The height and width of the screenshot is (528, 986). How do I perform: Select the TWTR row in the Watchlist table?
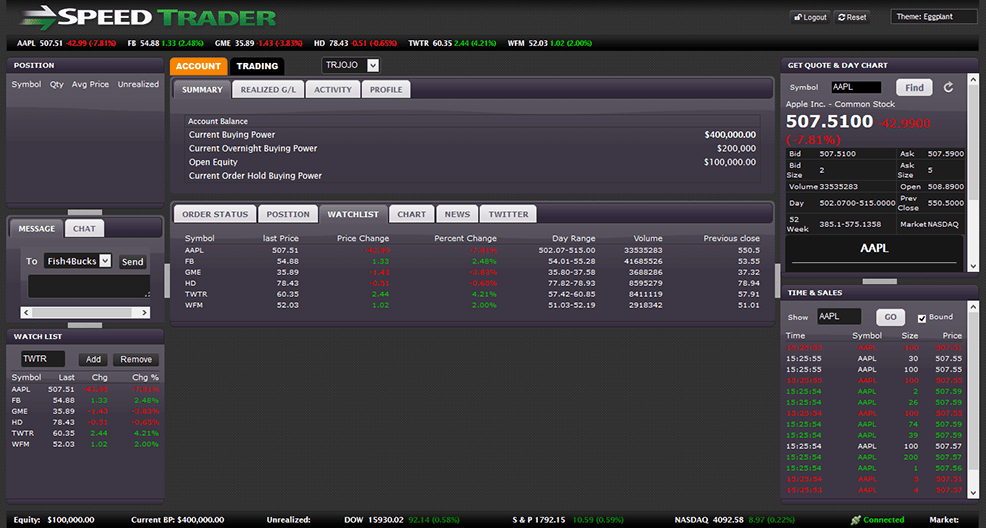472,294
